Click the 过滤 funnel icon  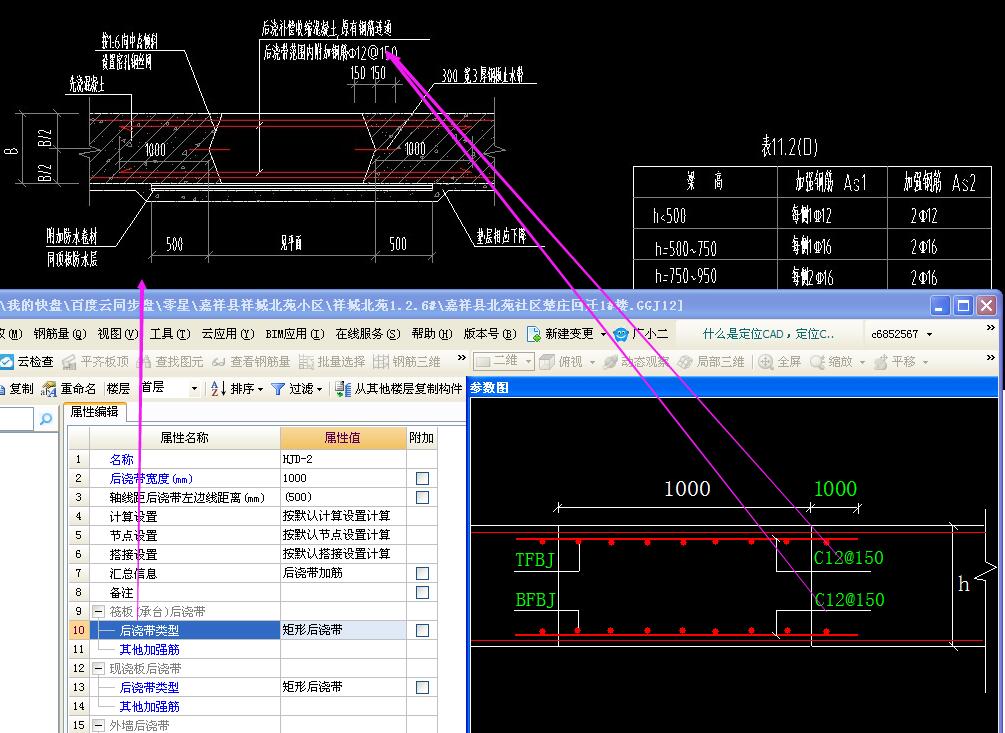tap(278, 389)
